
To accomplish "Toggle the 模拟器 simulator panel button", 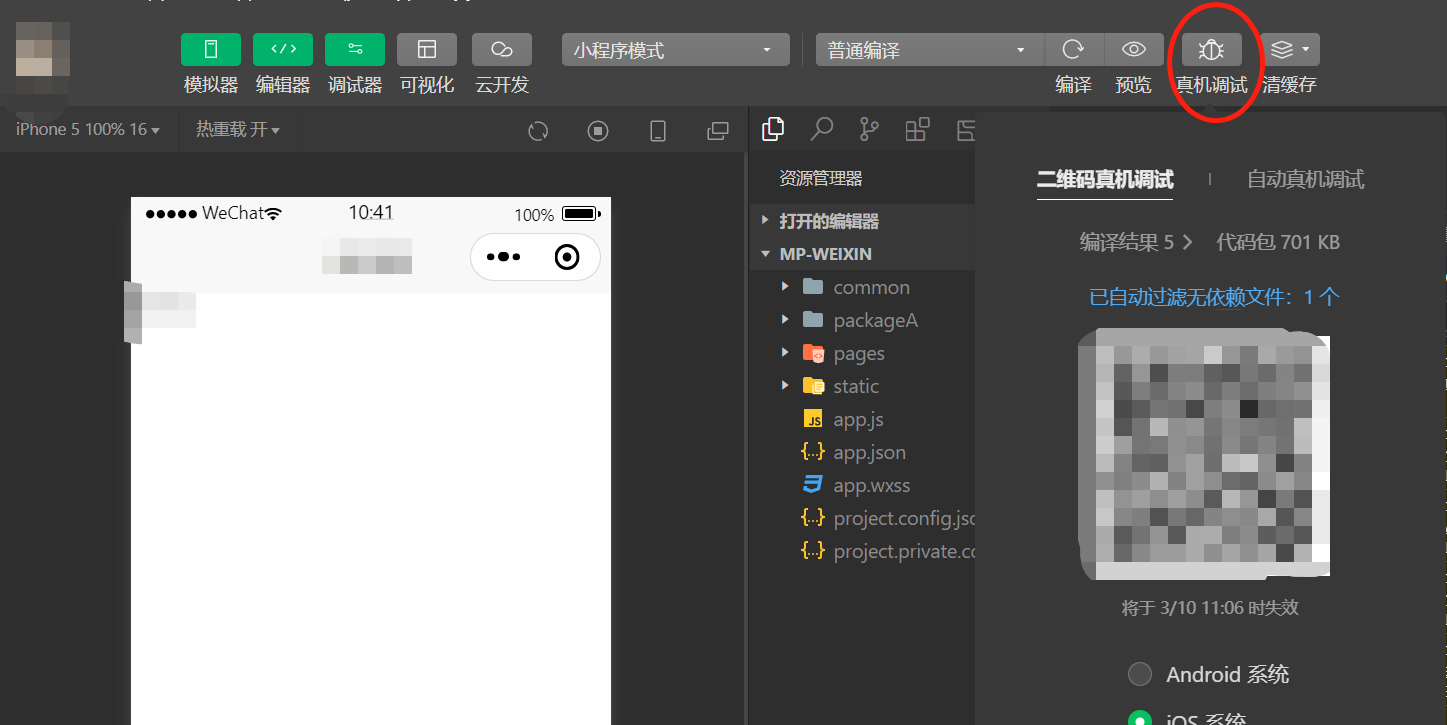I will pos(211,49).
